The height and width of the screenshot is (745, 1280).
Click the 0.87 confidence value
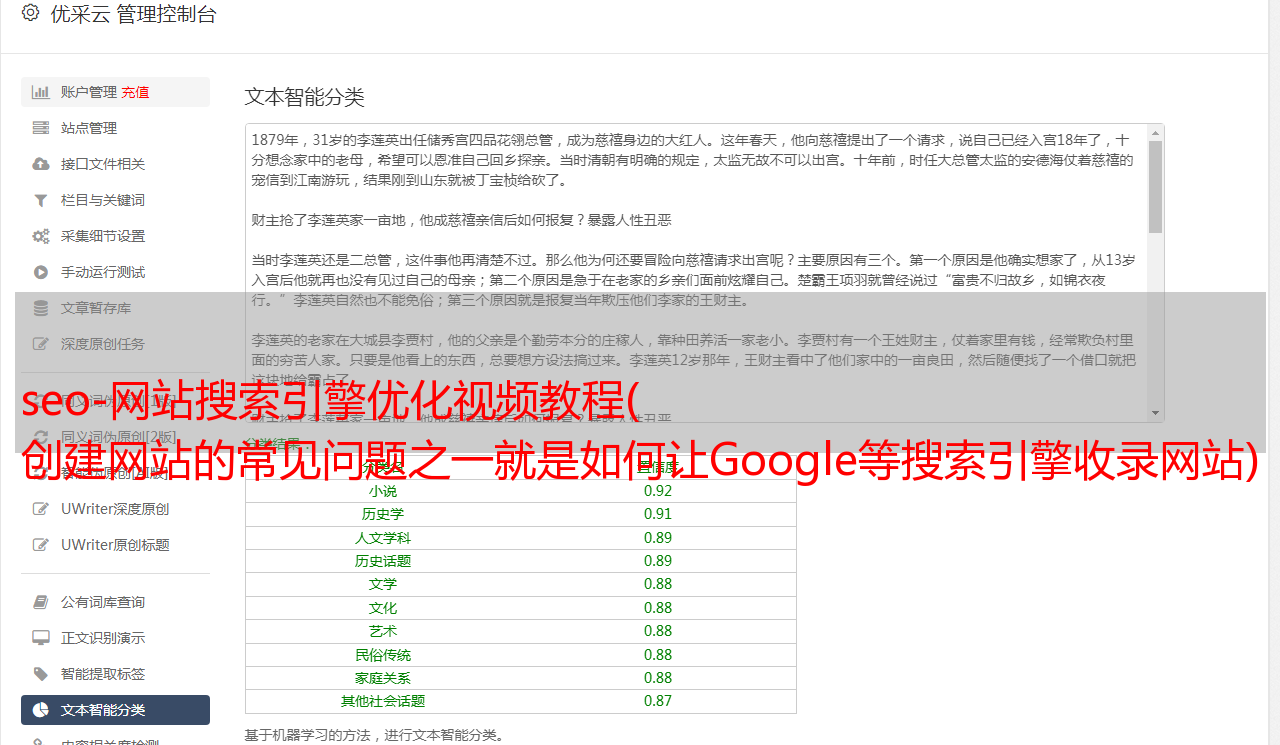tap(658, 701)
